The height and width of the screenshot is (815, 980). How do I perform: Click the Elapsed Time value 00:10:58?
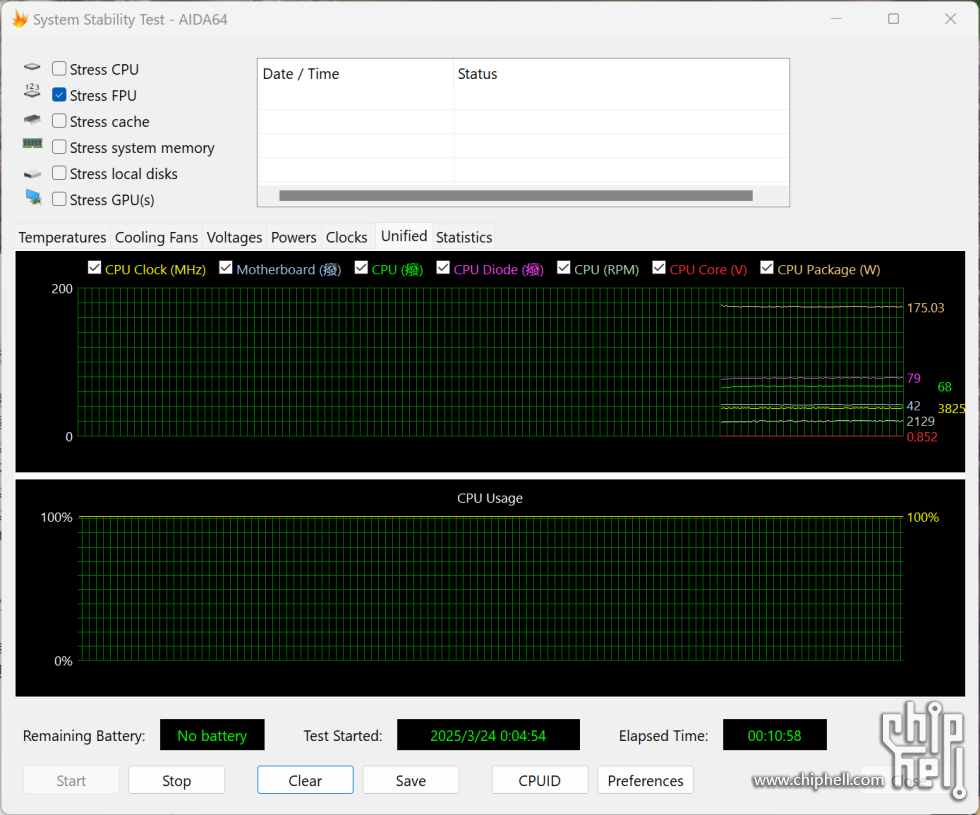click(774, 735)
